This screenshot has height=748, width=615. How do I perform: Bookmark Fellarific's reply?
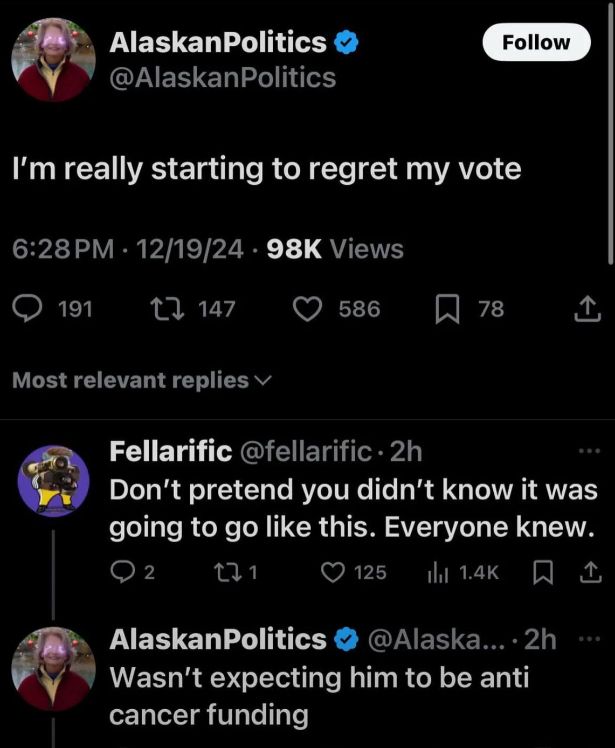[545, 572]
